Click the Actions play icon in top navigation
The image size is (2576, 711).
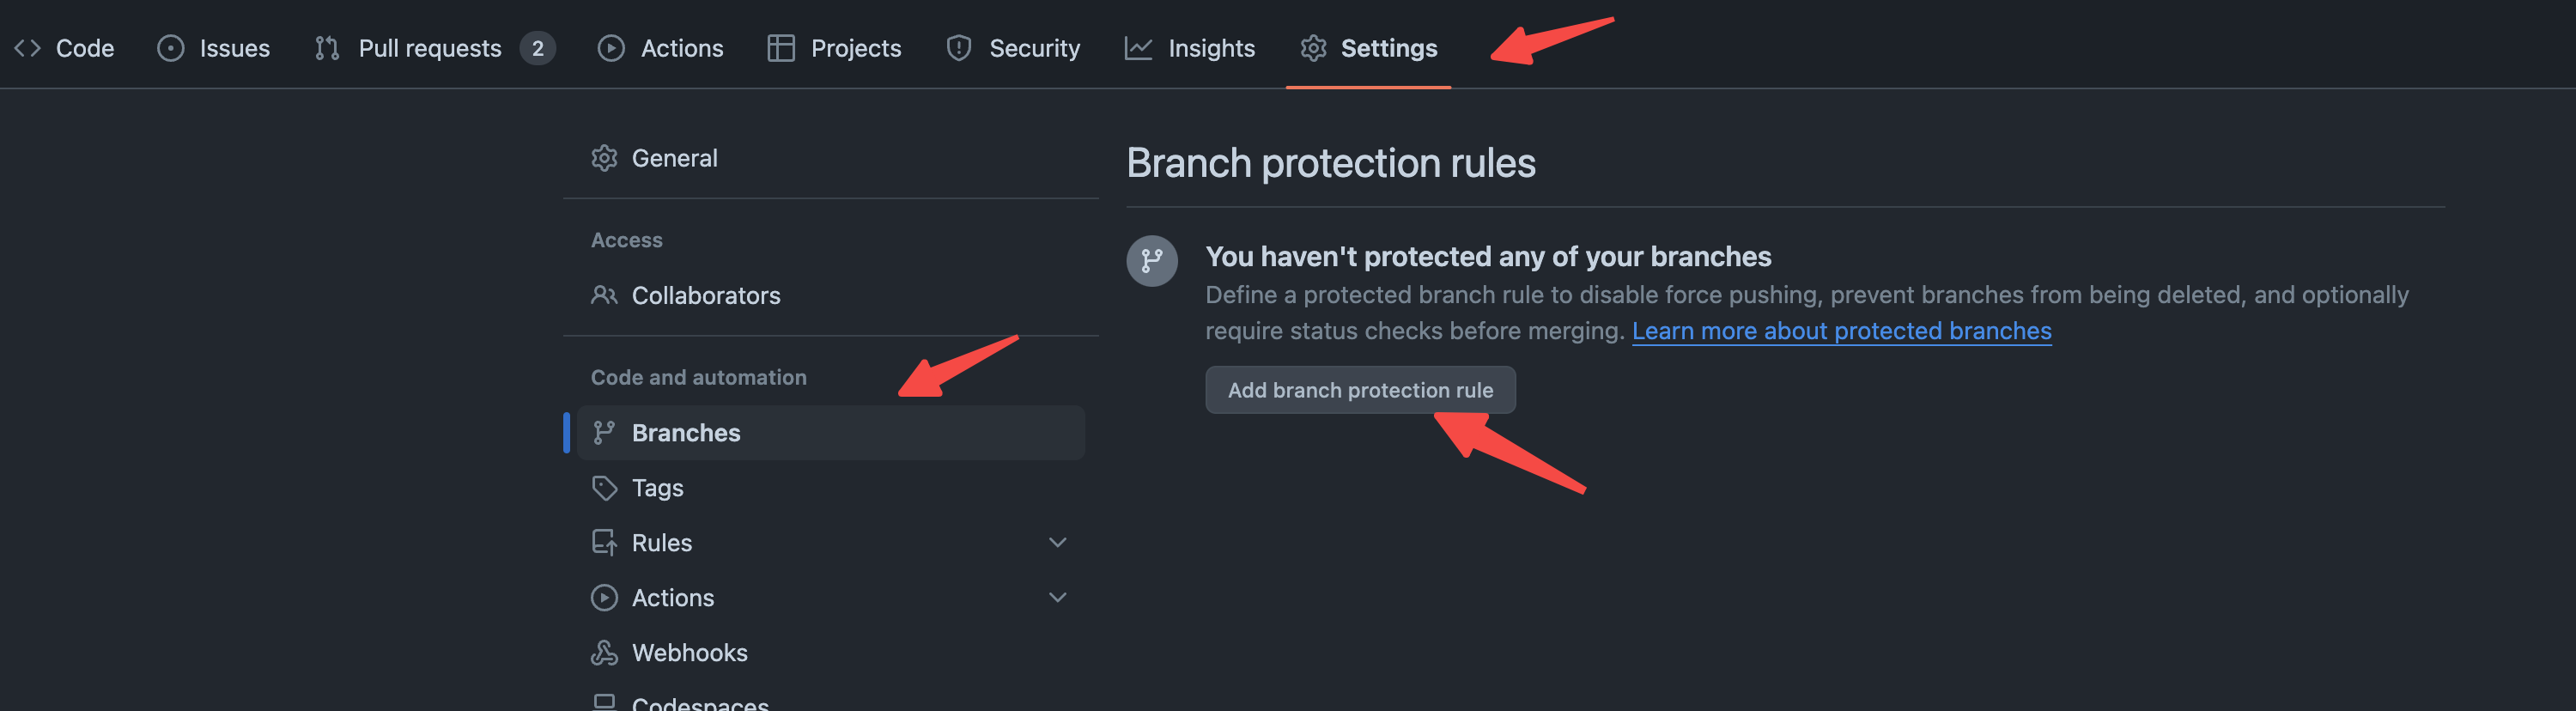pos(611,48)
